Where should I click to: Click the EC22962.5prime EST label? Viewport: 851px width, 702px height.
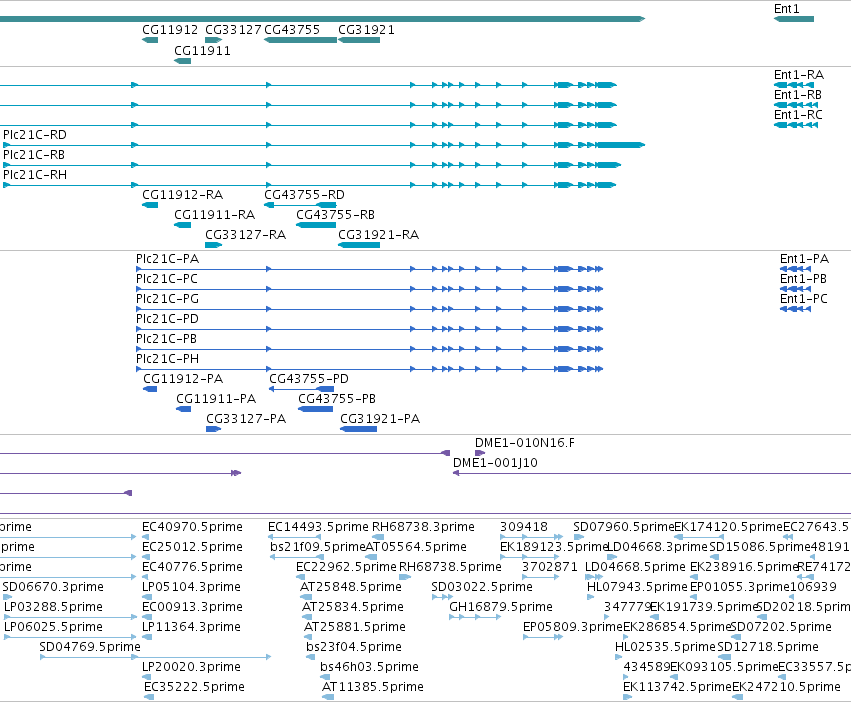point(346,567)
